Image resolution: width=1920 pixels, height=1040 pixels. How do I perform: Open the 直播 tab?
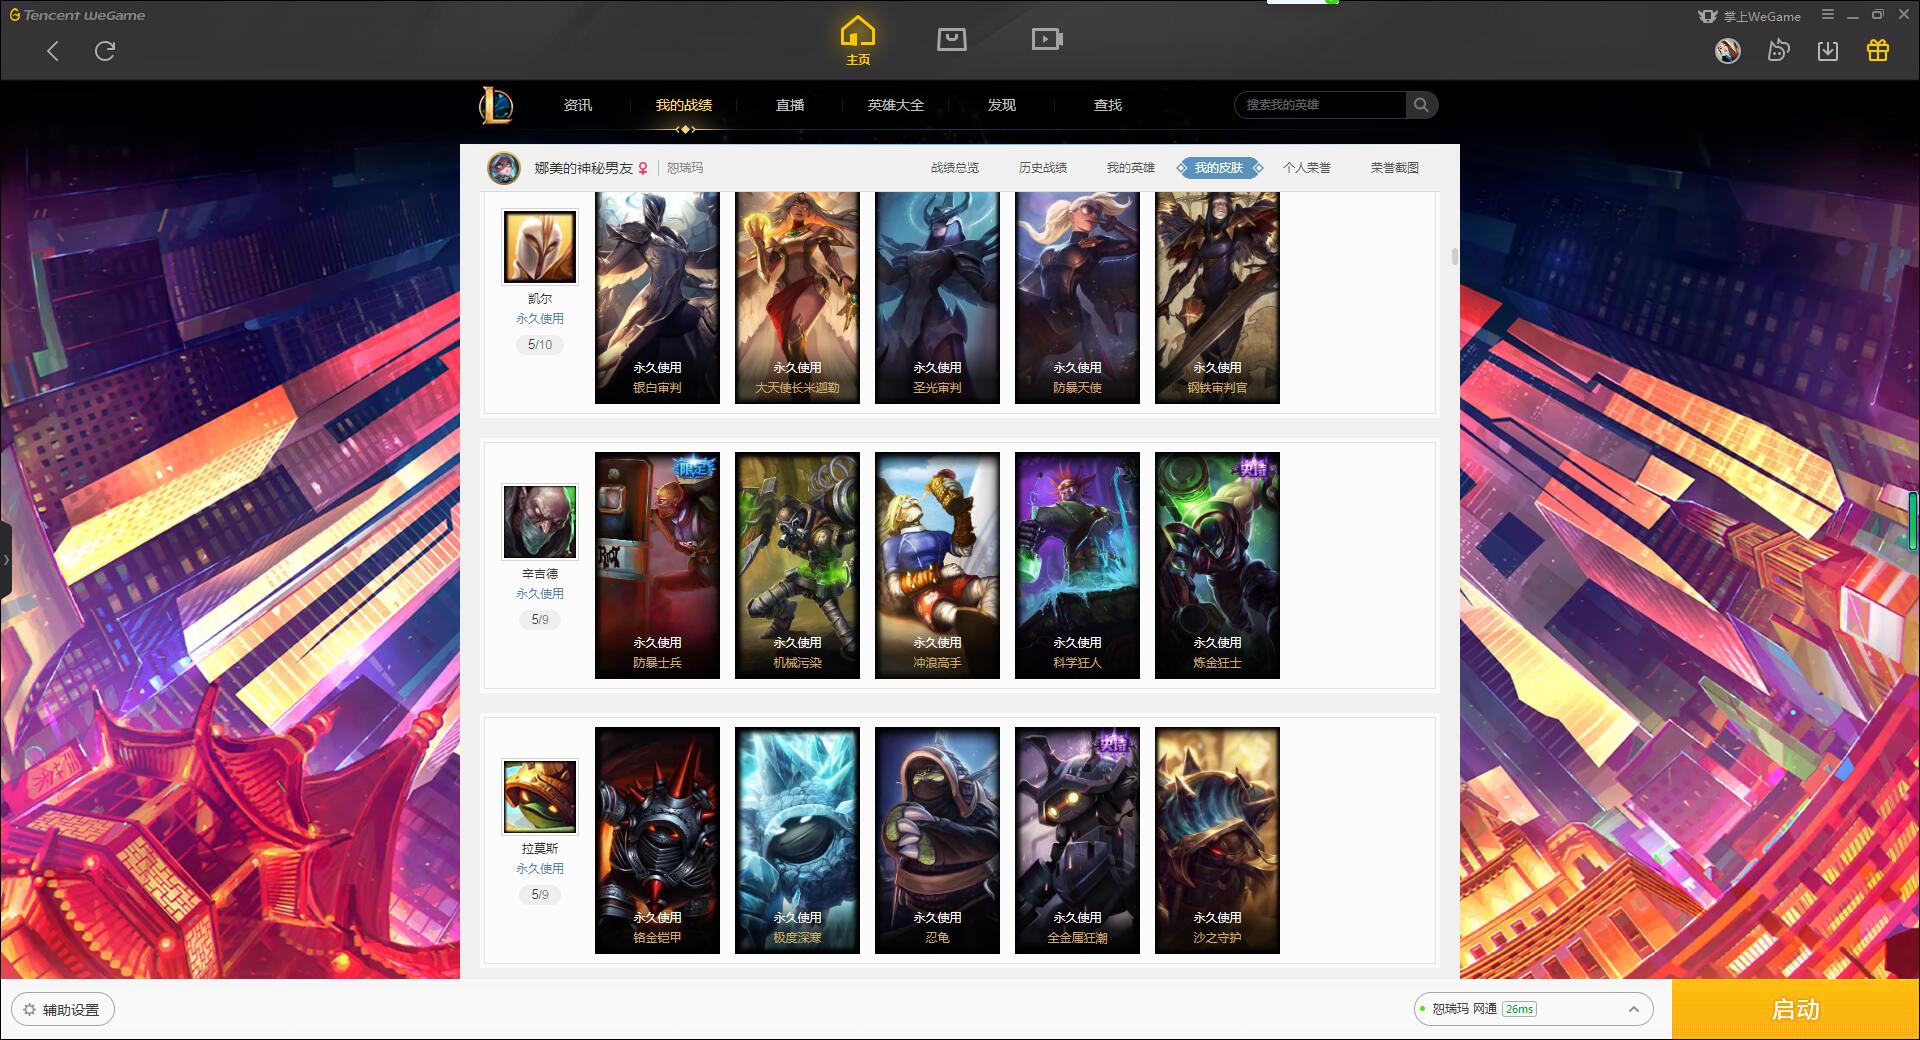[790, 105]
